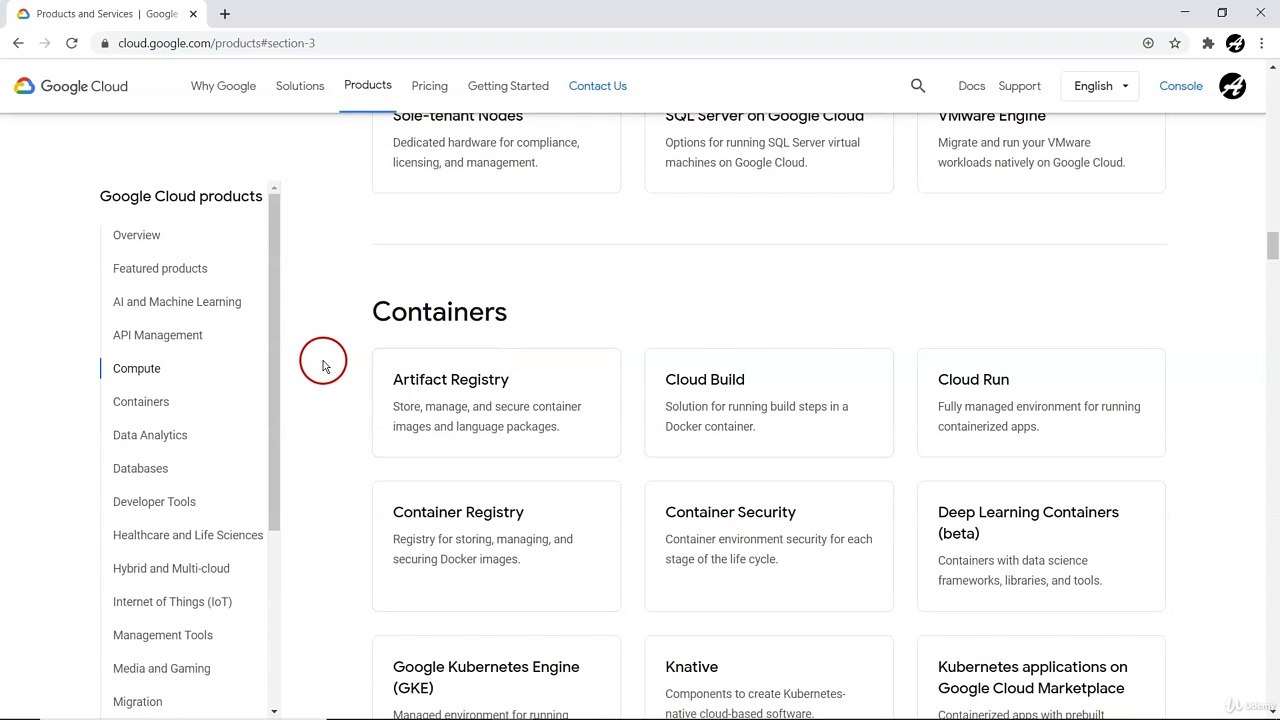This screenshot has height=720, width=1280.
Task: Open the Container Security card
Action: click(769, 546)
